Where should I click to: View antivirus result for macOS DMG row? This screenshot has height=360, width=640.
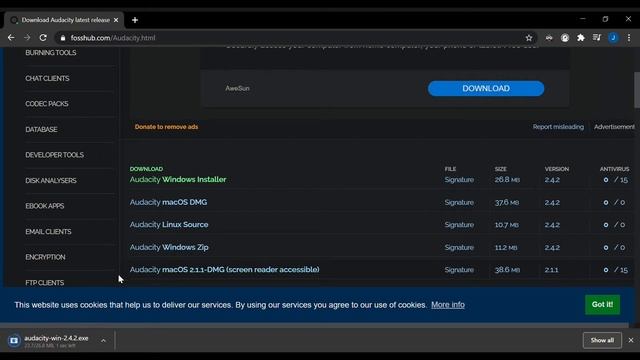(614, 202)
